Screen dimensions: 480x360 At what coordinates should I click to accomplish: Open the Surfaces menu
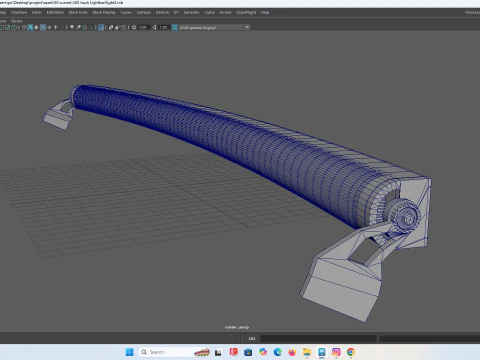pyautogui.click(x=144, y=12)
